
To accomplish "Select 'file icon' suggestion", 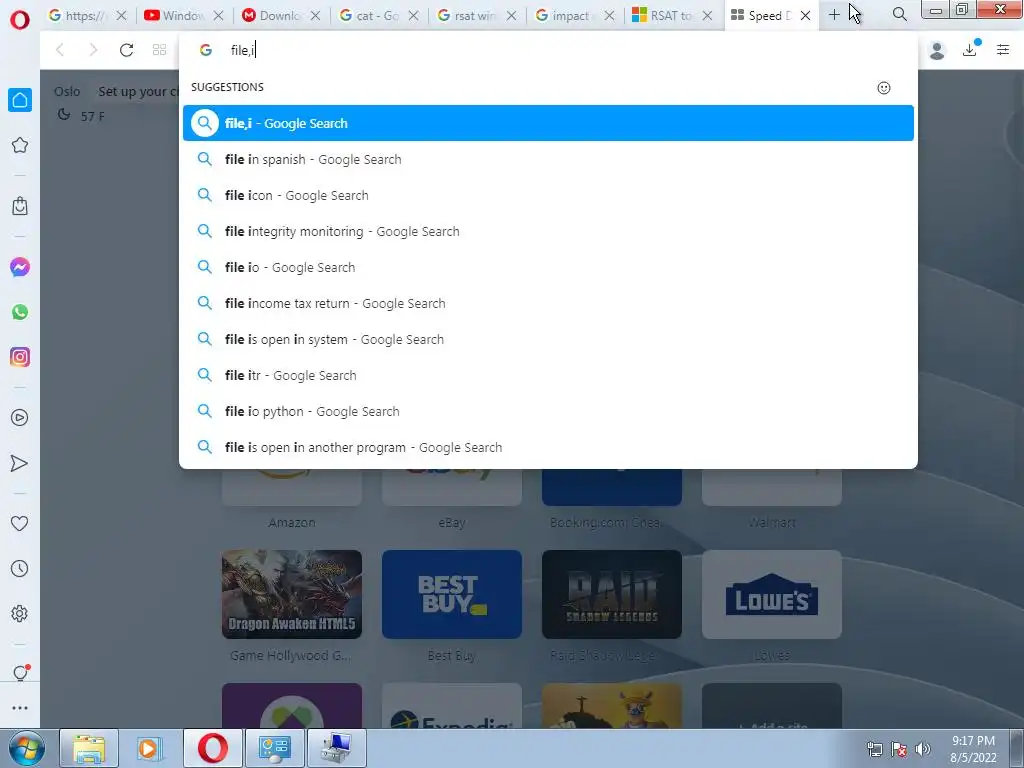I will (548, 195).
